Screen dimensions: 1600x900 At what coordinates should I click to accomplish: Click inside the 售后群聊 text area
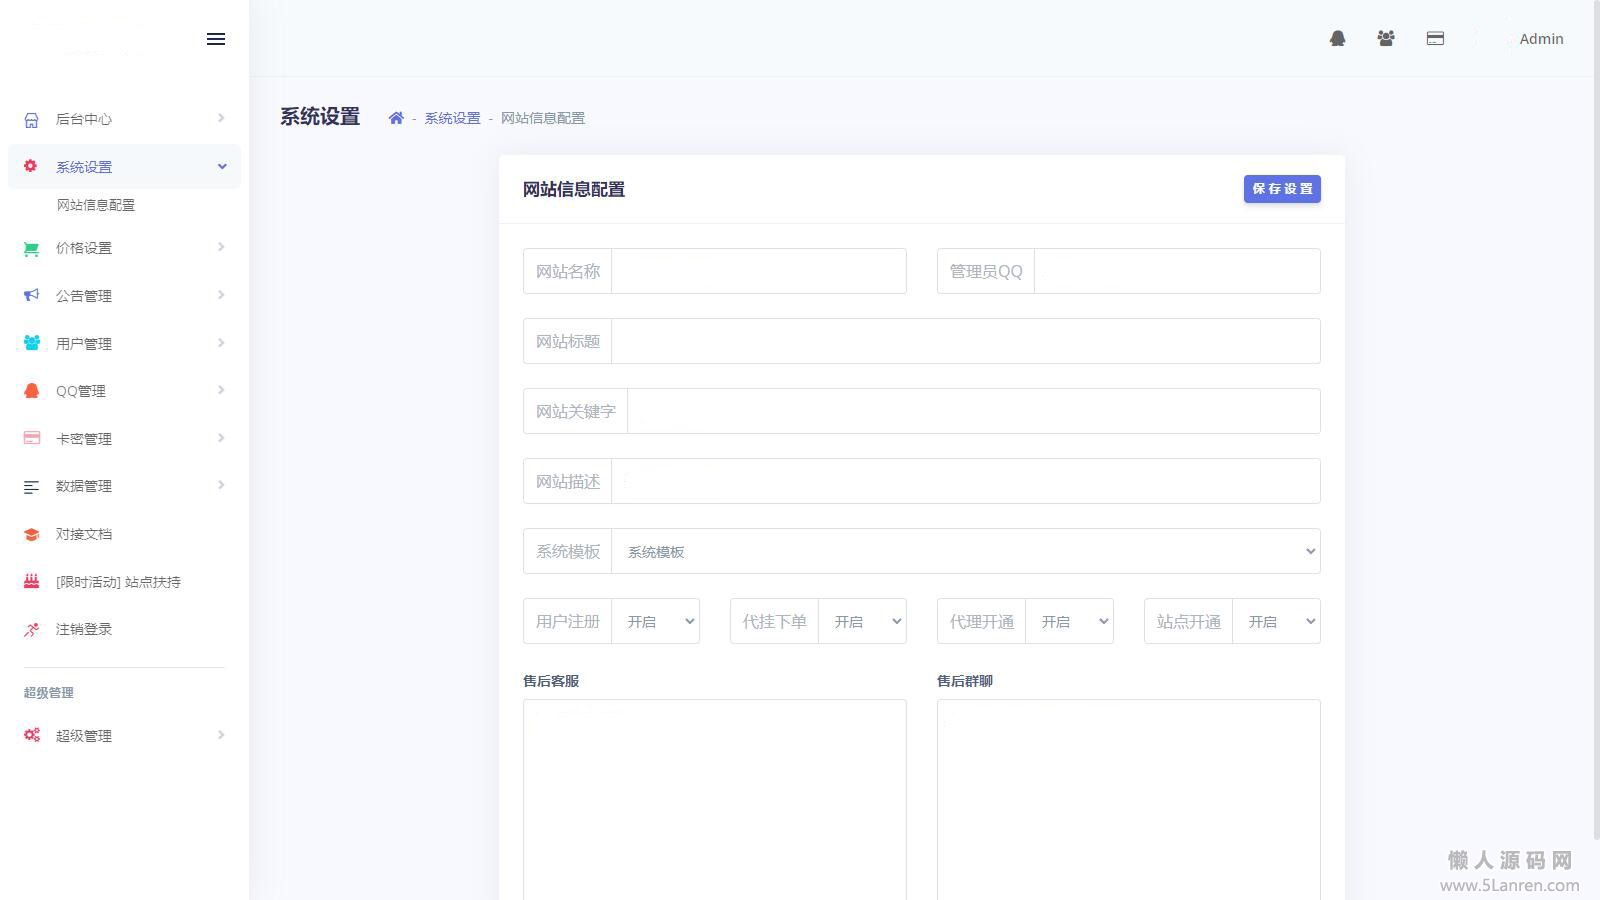click(1129, 800)
